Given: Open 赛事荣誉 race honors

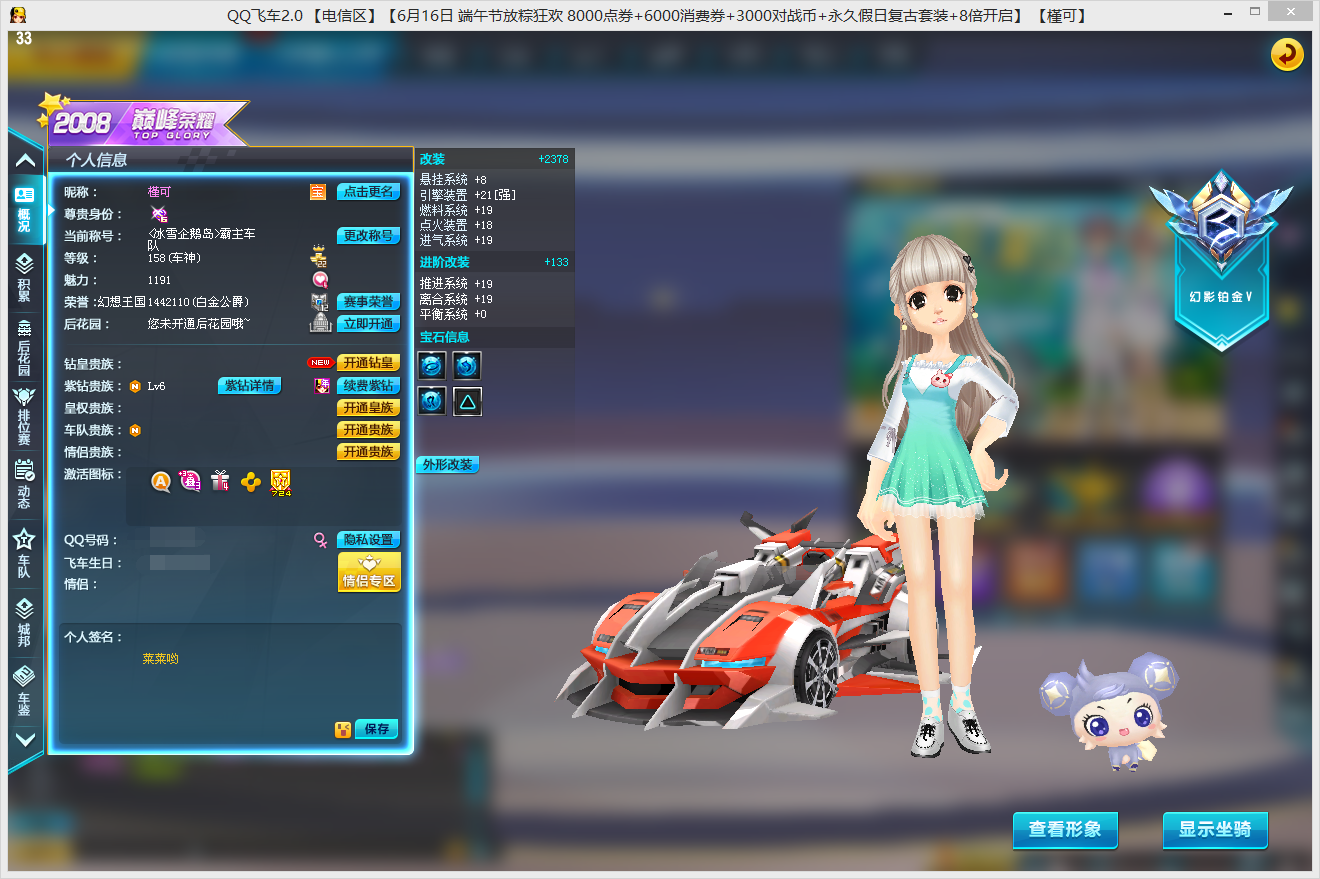Looking at the screenshot, I should click(368, 302).
